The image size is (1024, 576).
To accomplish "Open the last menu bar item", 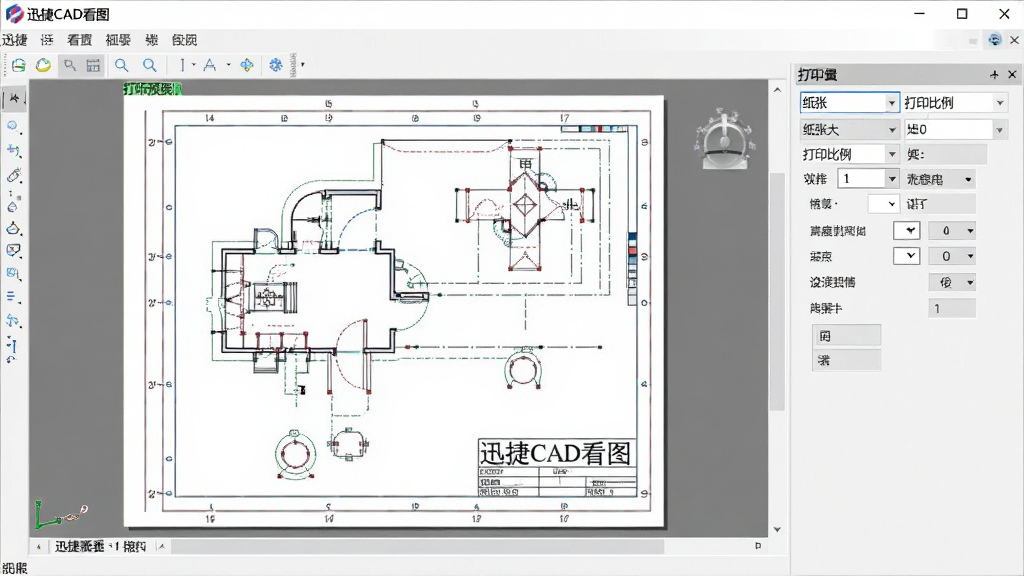I will (184, 40).
